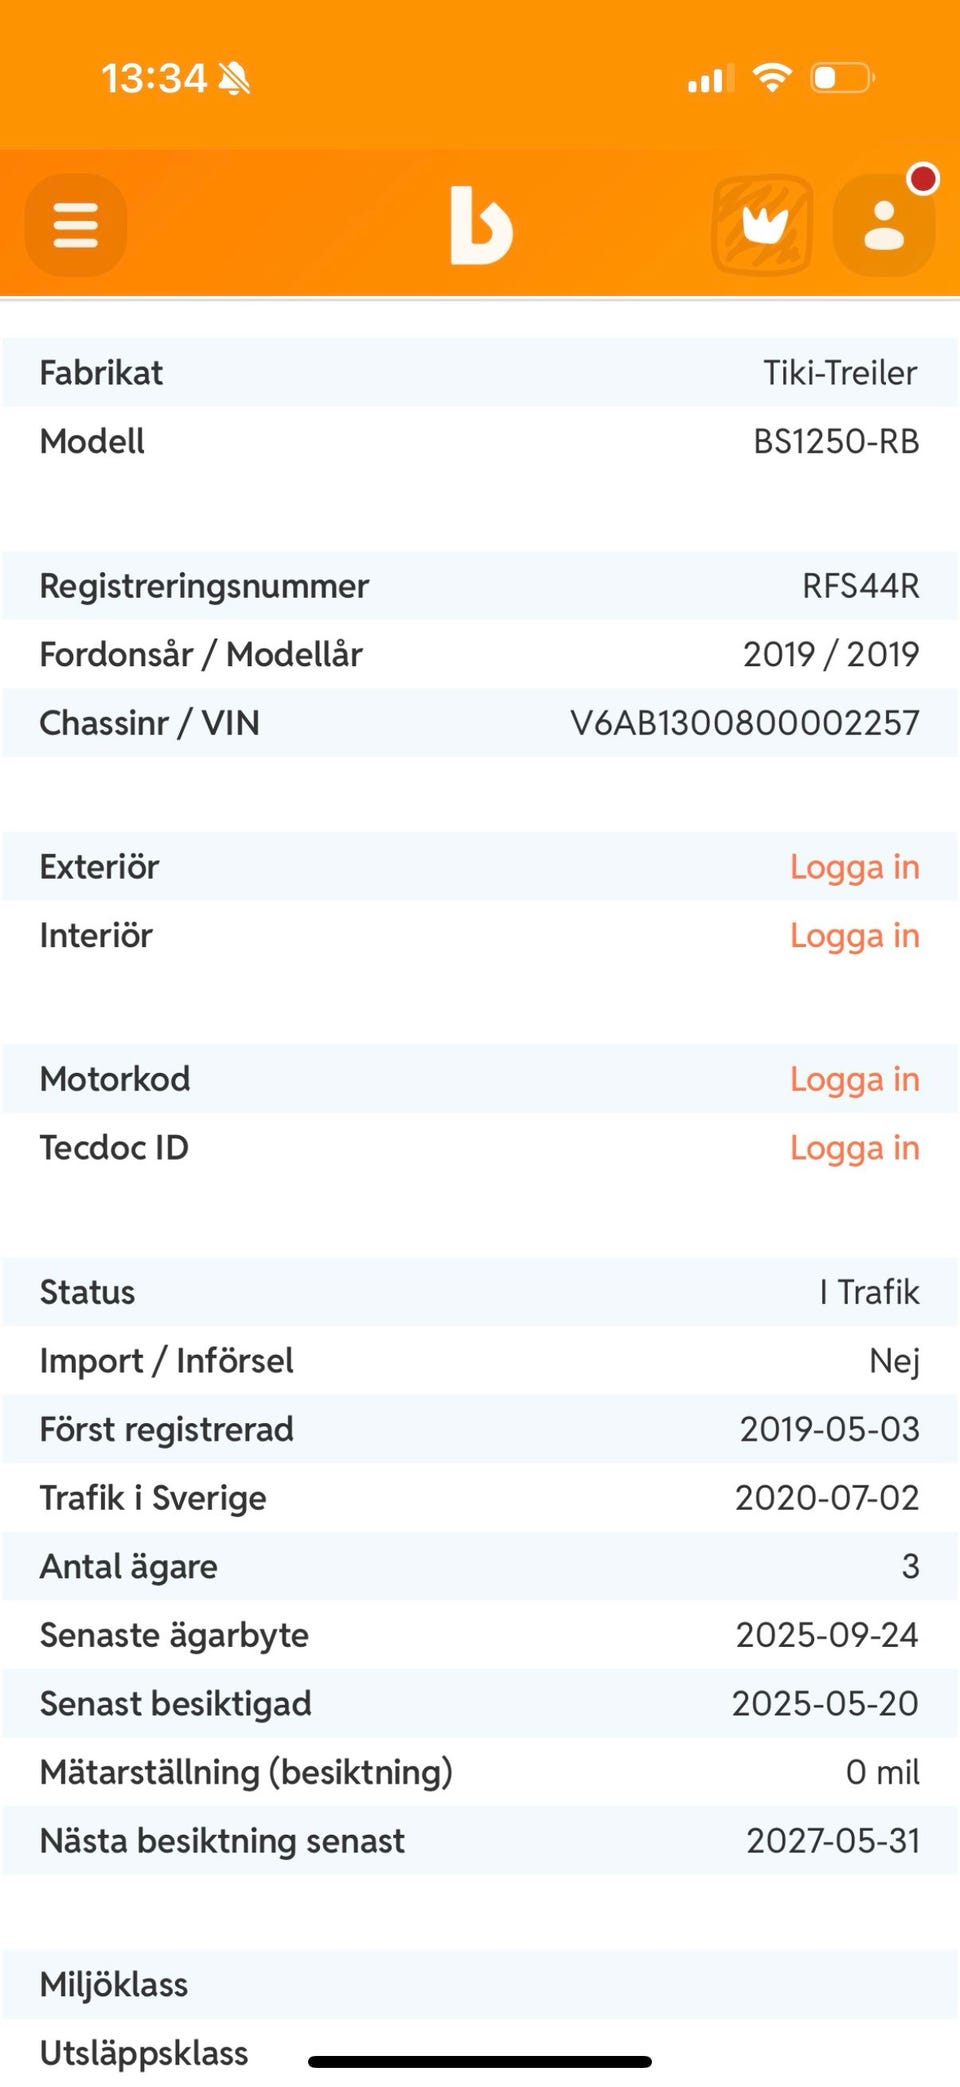
Task: Select the Fabrikat Tiki-Treiler row
Action: pos(480,373)
